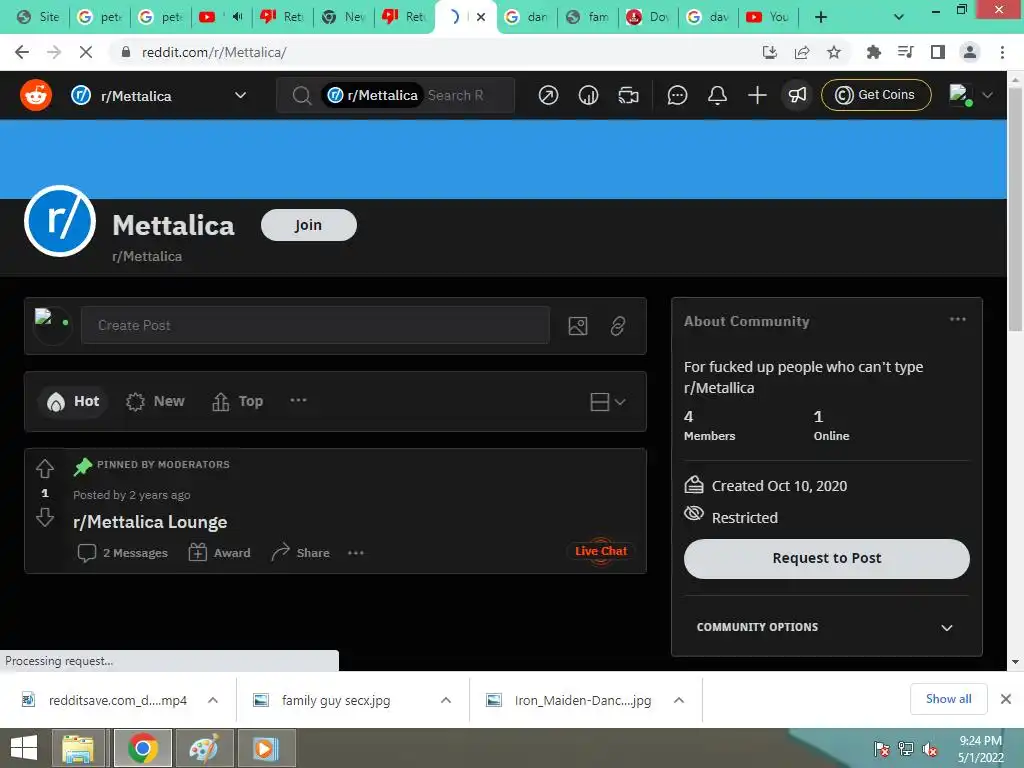Downvote the r/Mettalica Lounge post
This screenshot has width=1024, height=768.
(x=44, y=517)
